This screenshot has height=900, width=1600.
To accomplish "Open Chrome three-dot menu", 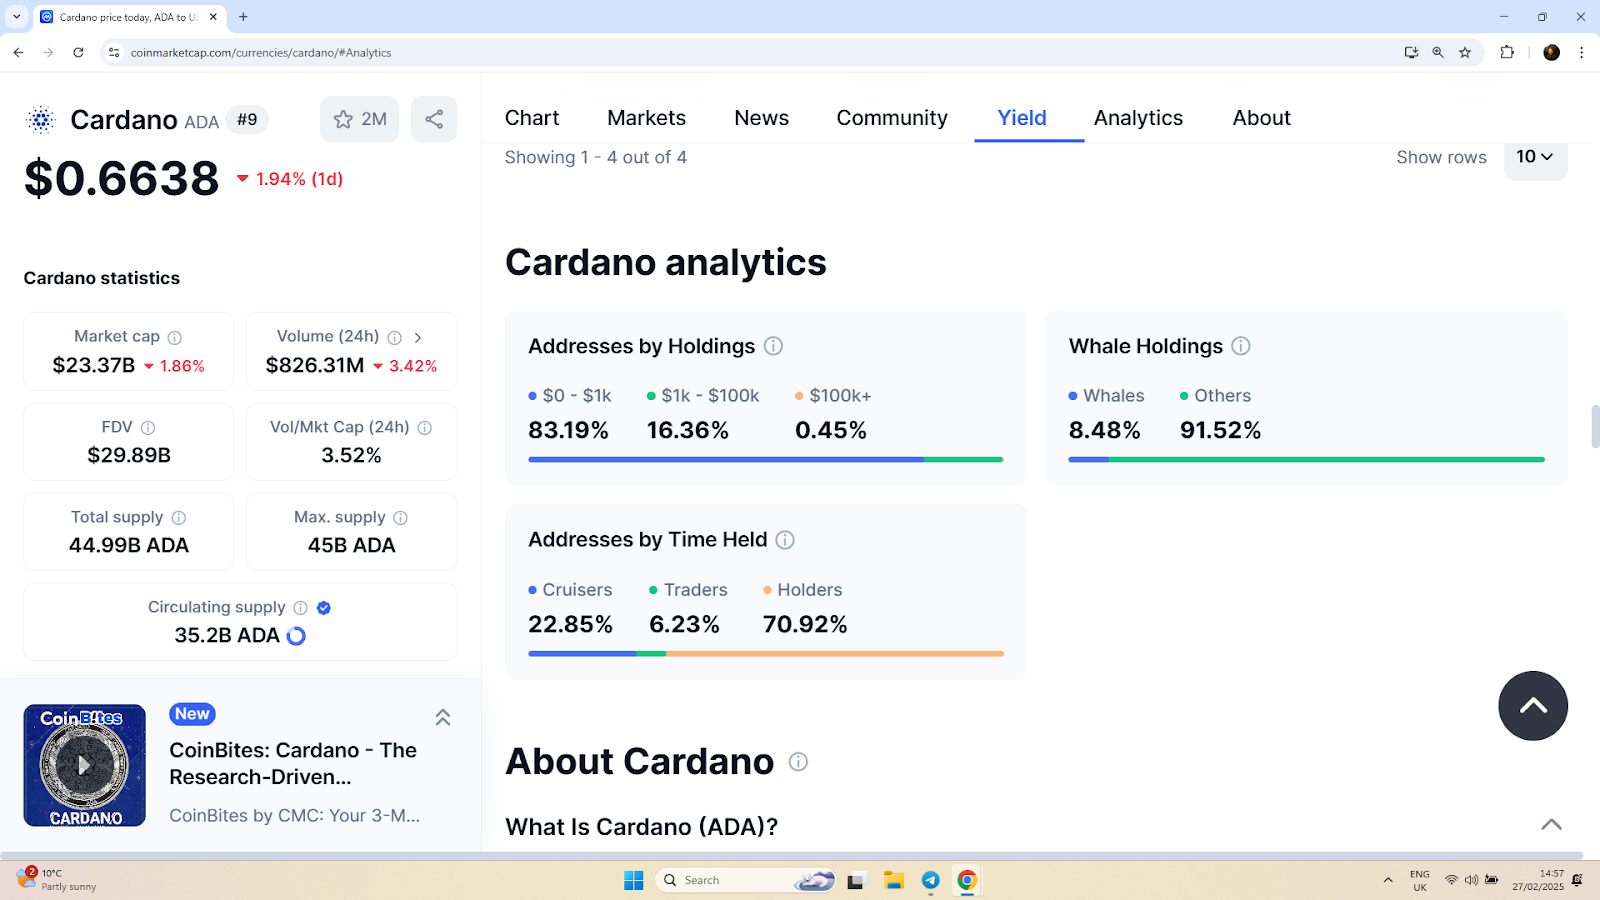I will [x=1581, y=53].
